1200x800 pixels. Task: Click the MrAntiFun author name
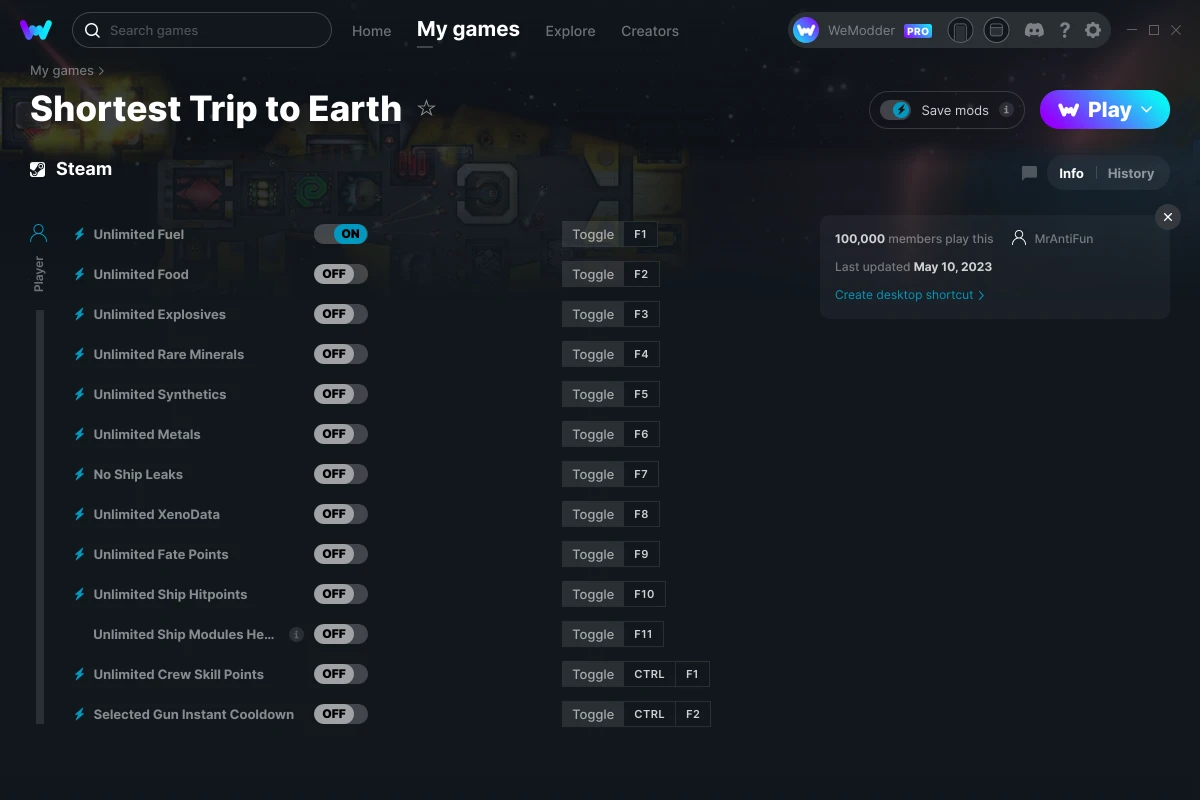coord(1064,239)
